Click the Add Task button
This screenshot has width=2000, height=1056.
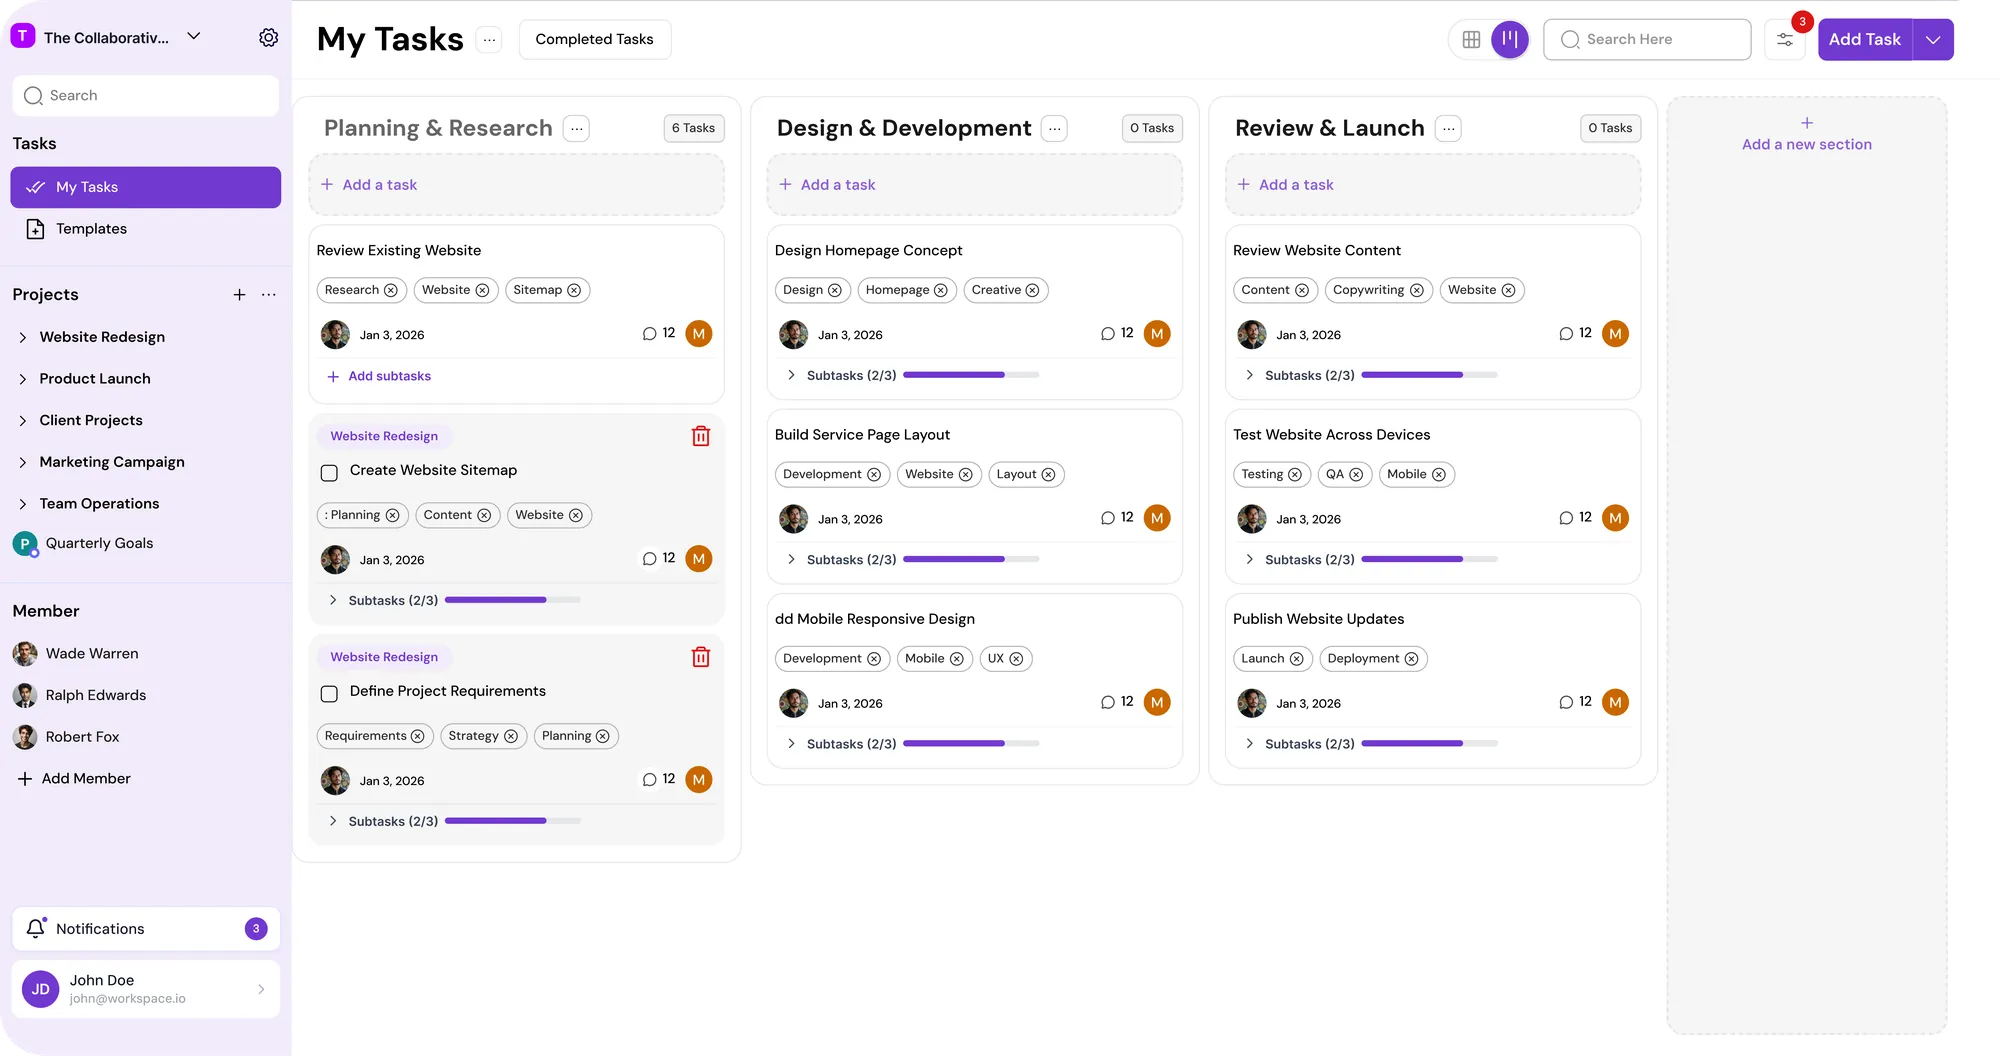pos(1864,40)
